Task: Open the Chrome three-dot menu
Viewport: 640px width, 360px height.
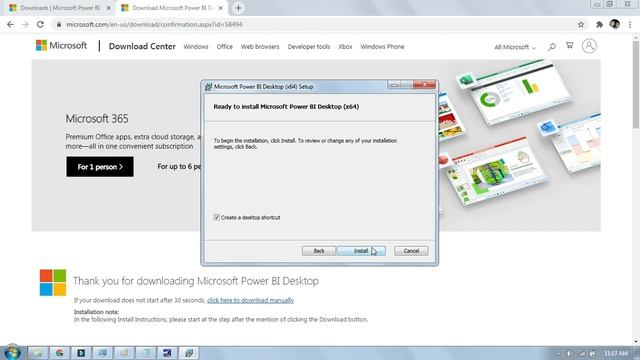Action: tap(630, 24)
